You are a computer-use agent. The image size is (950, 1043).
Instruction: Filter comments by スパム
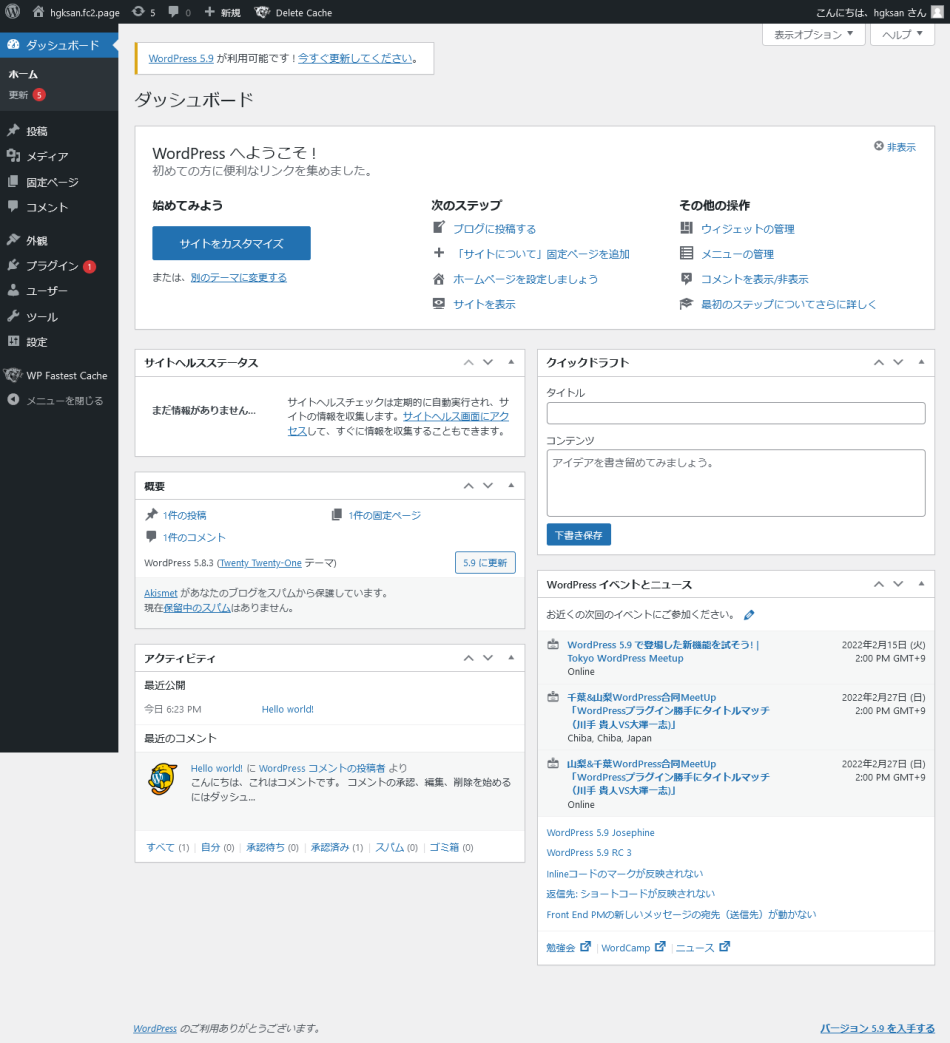point(390,847)
